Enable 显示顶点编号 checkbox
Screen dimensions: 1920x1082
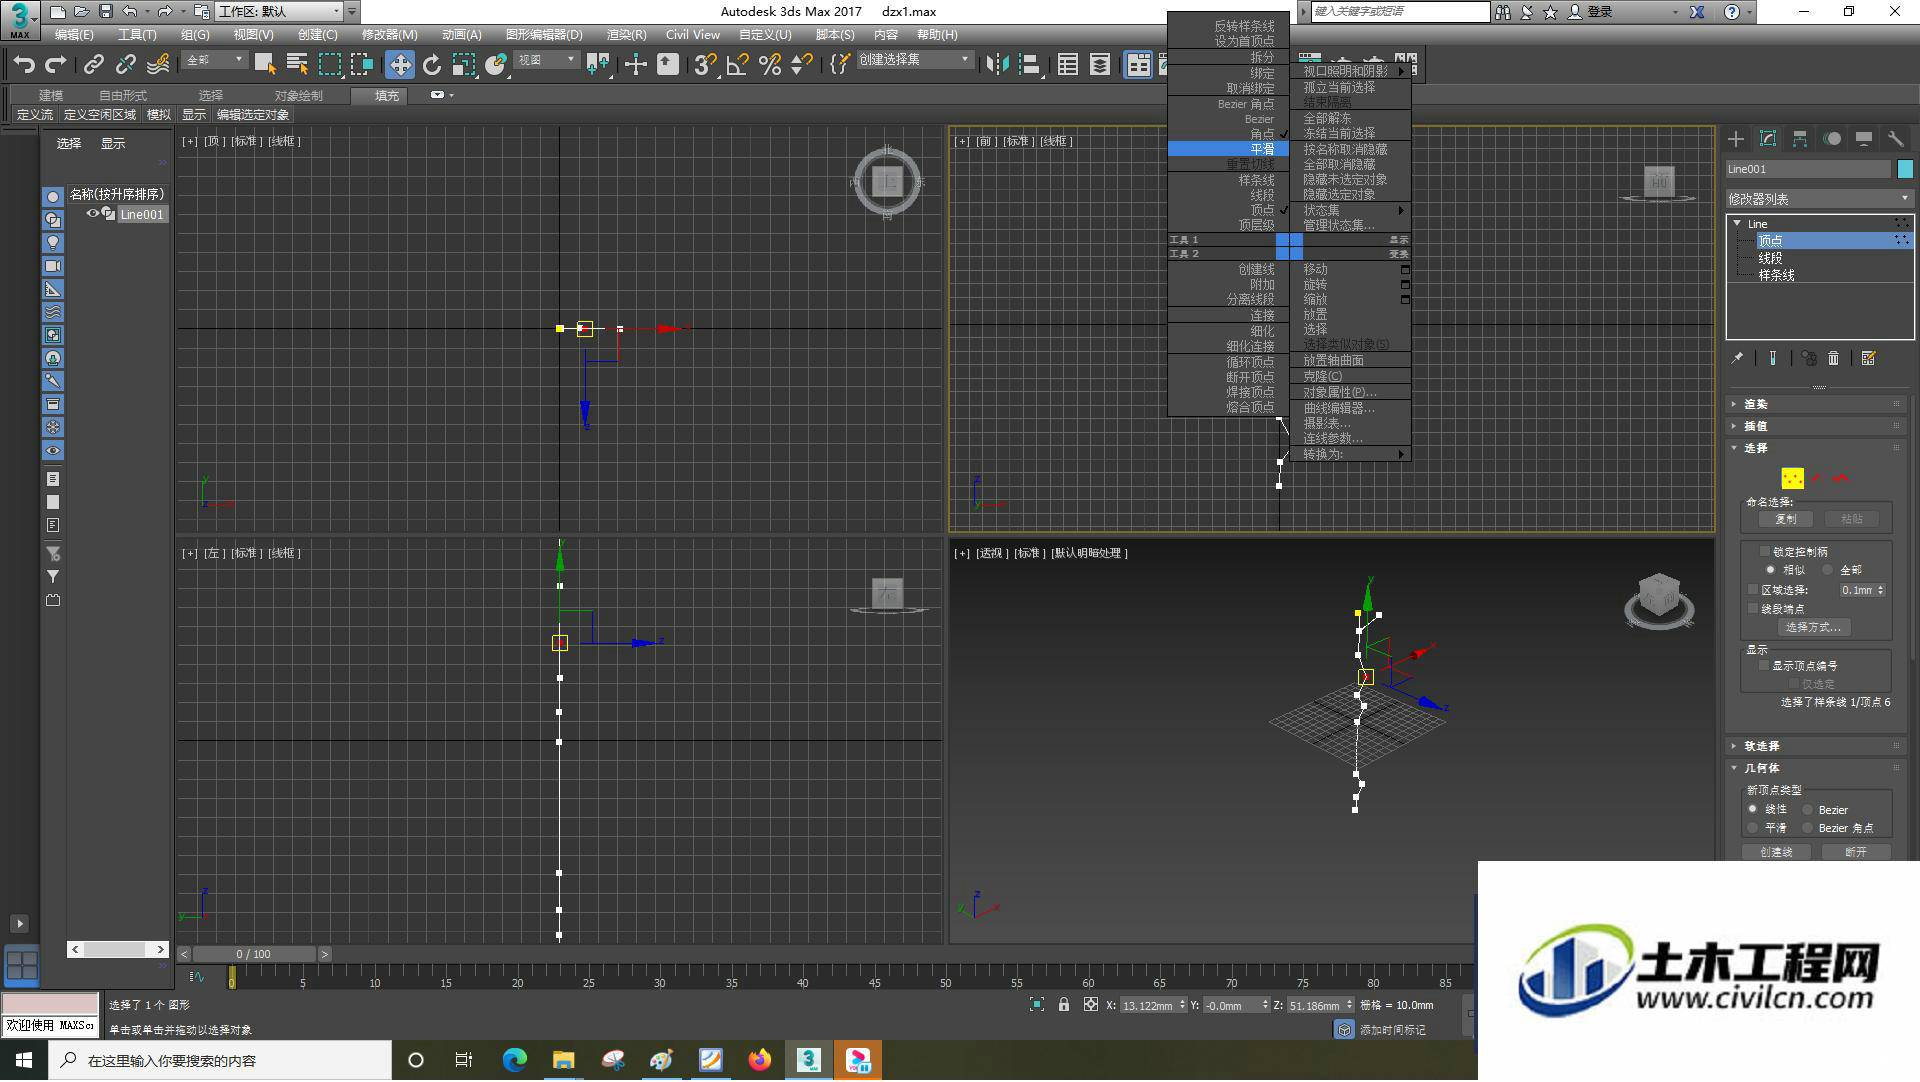pos(1764,665)
